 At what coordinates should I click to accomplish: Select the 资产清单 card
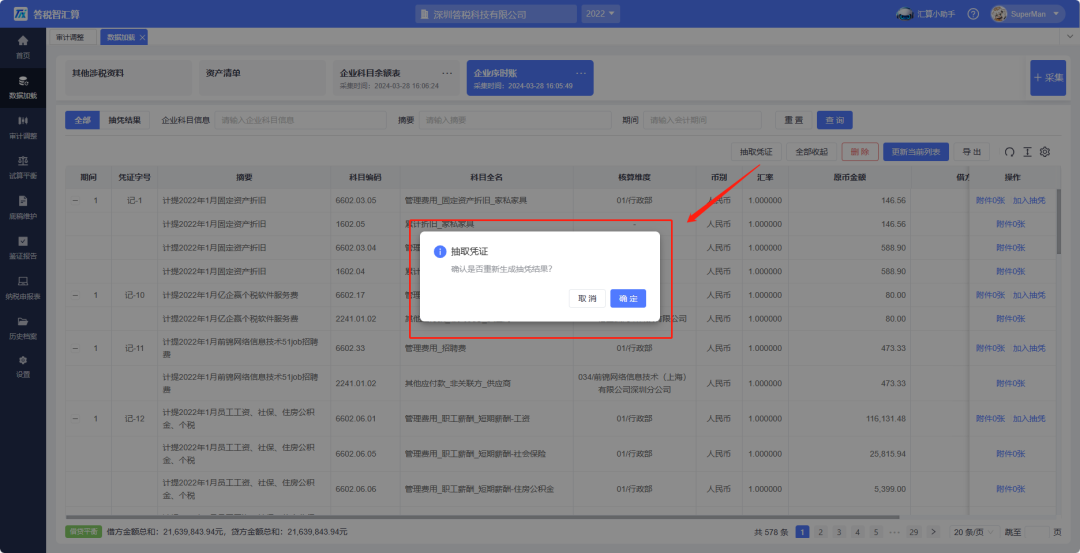pyautogui.click(x=262, y=78)
